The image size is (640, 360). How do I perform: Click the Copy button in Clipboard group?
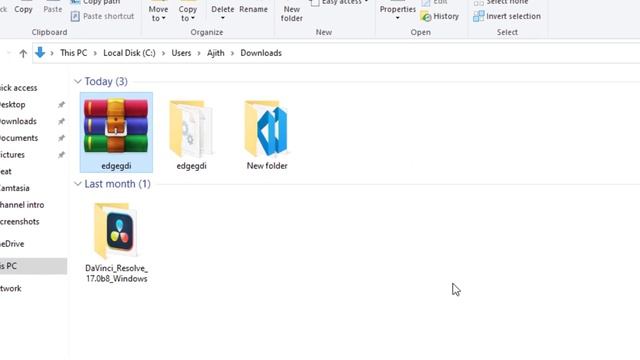coord(23,9)
